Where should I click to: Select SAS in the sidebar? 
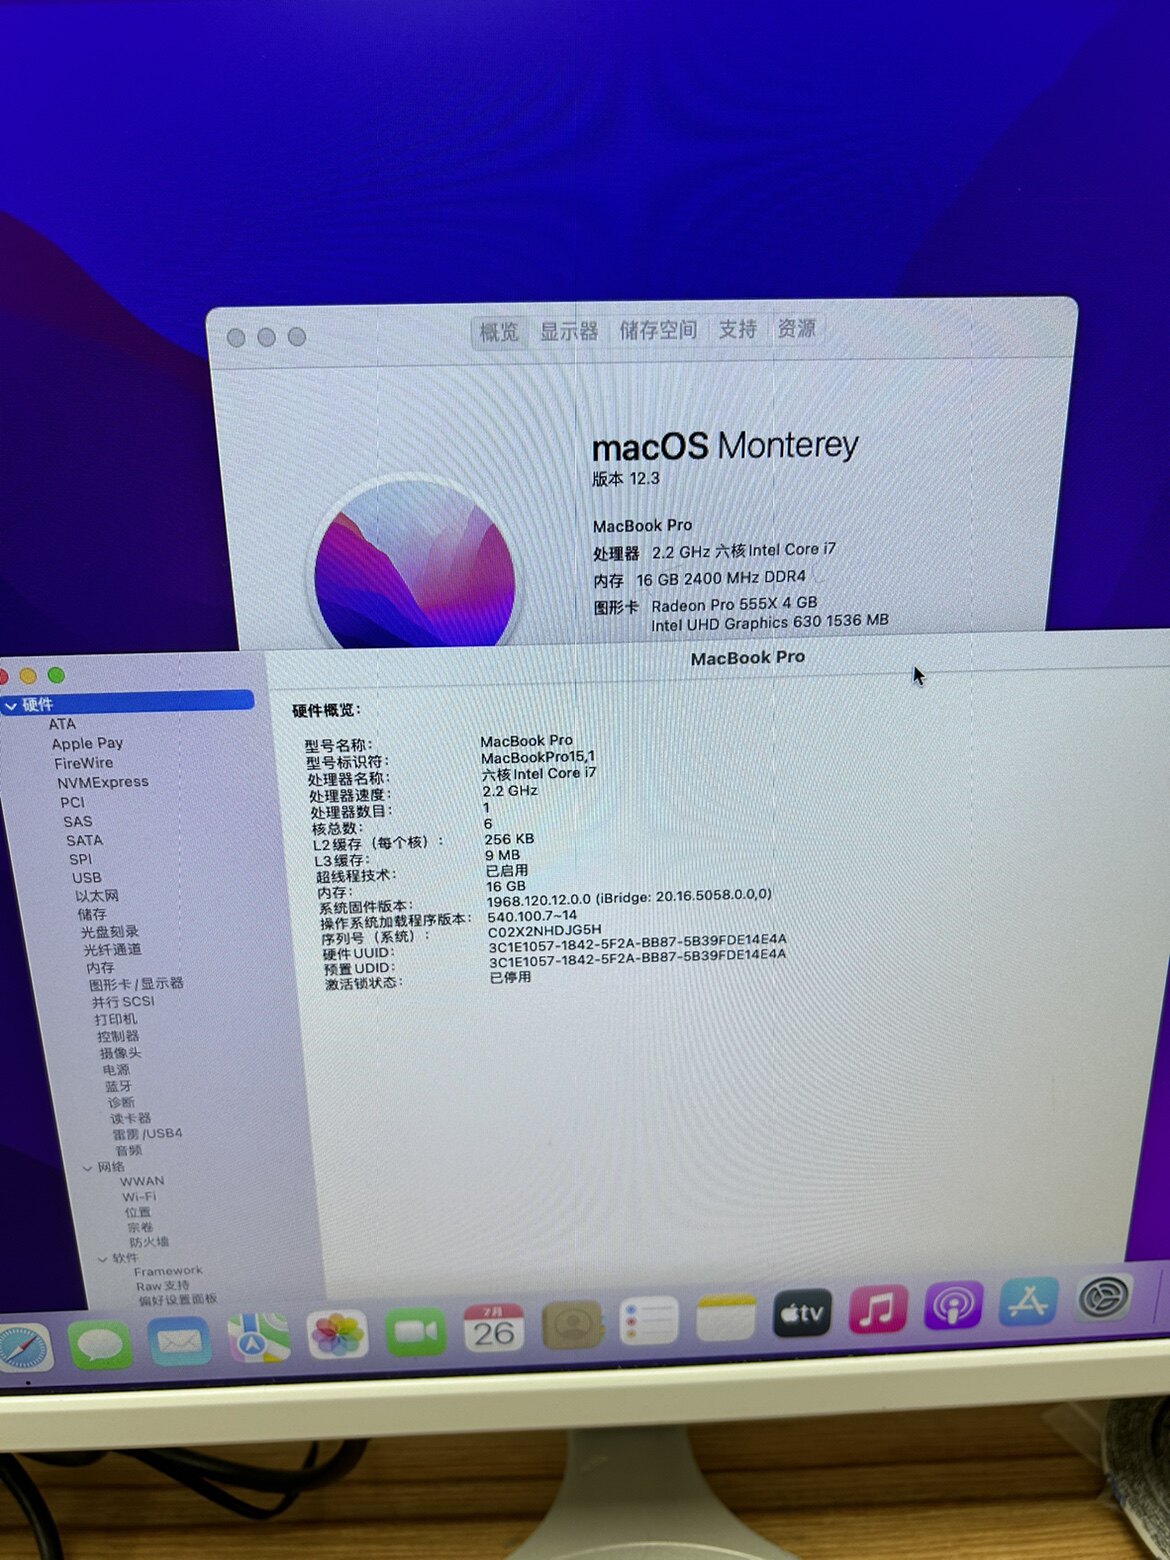click(x=77, y=821)
